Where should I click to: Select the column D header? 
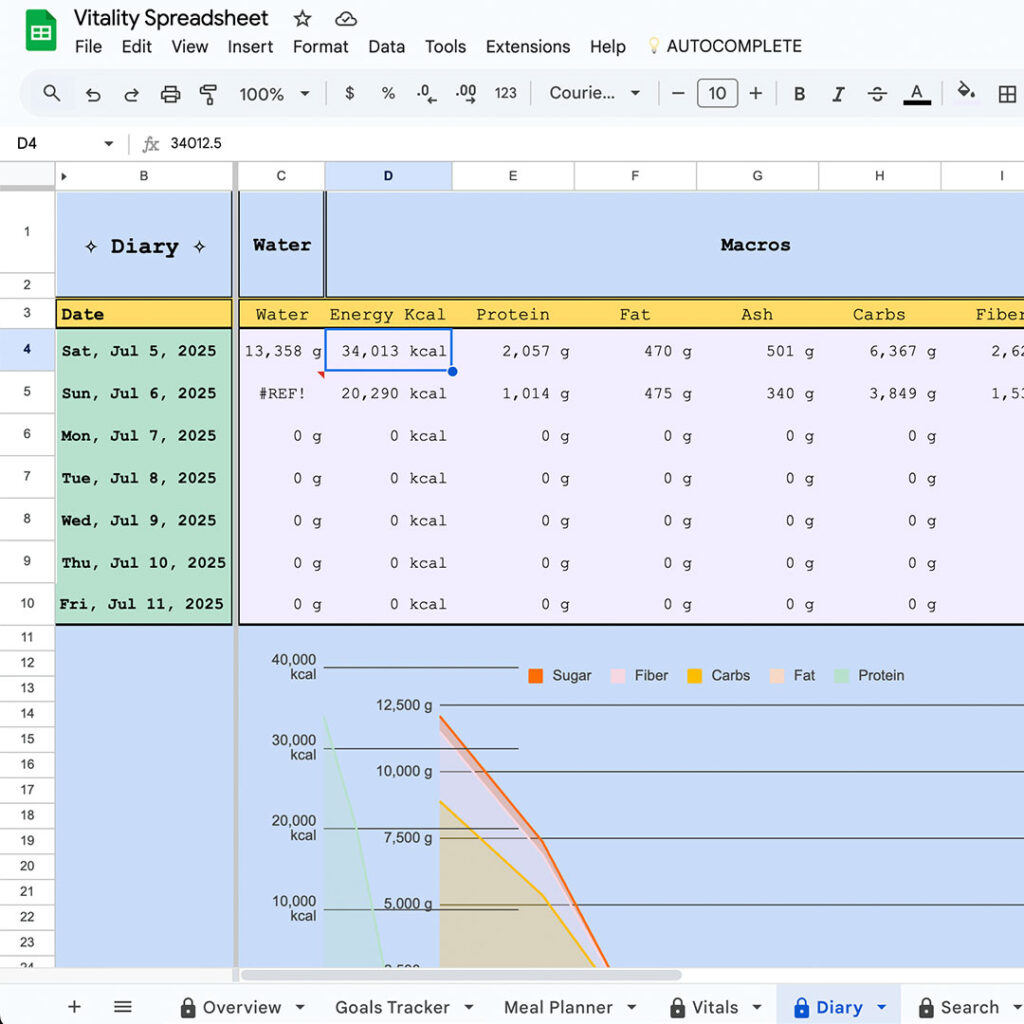(388, 176)
